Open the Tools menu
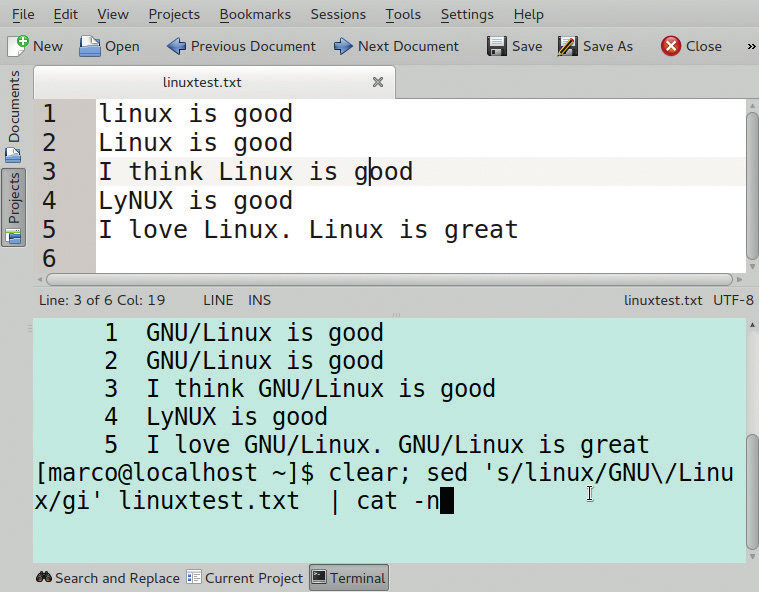 pos(403,15)
